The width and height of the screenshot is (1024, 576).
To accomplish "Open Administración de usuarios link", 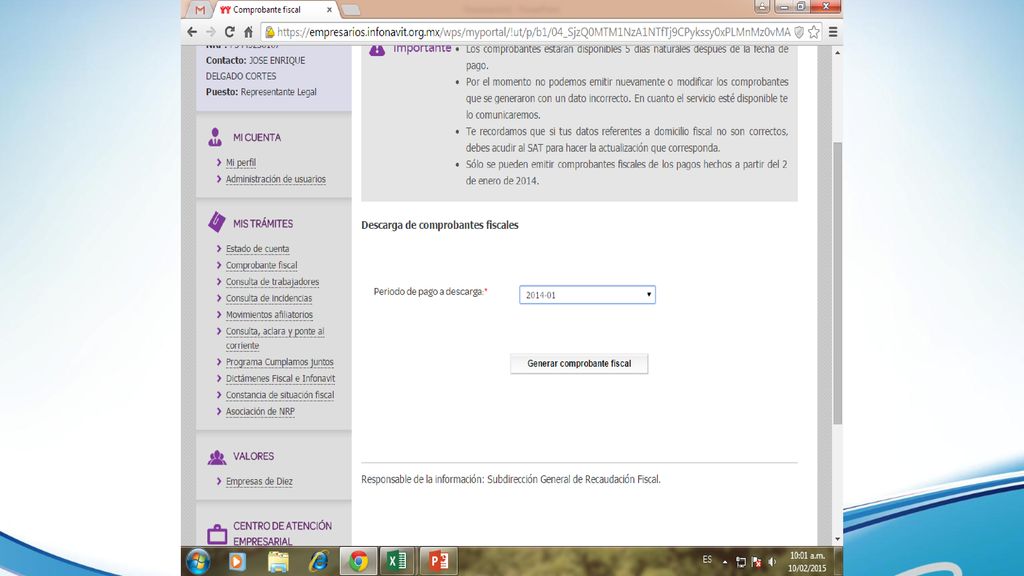I will [x=276, y=179].
